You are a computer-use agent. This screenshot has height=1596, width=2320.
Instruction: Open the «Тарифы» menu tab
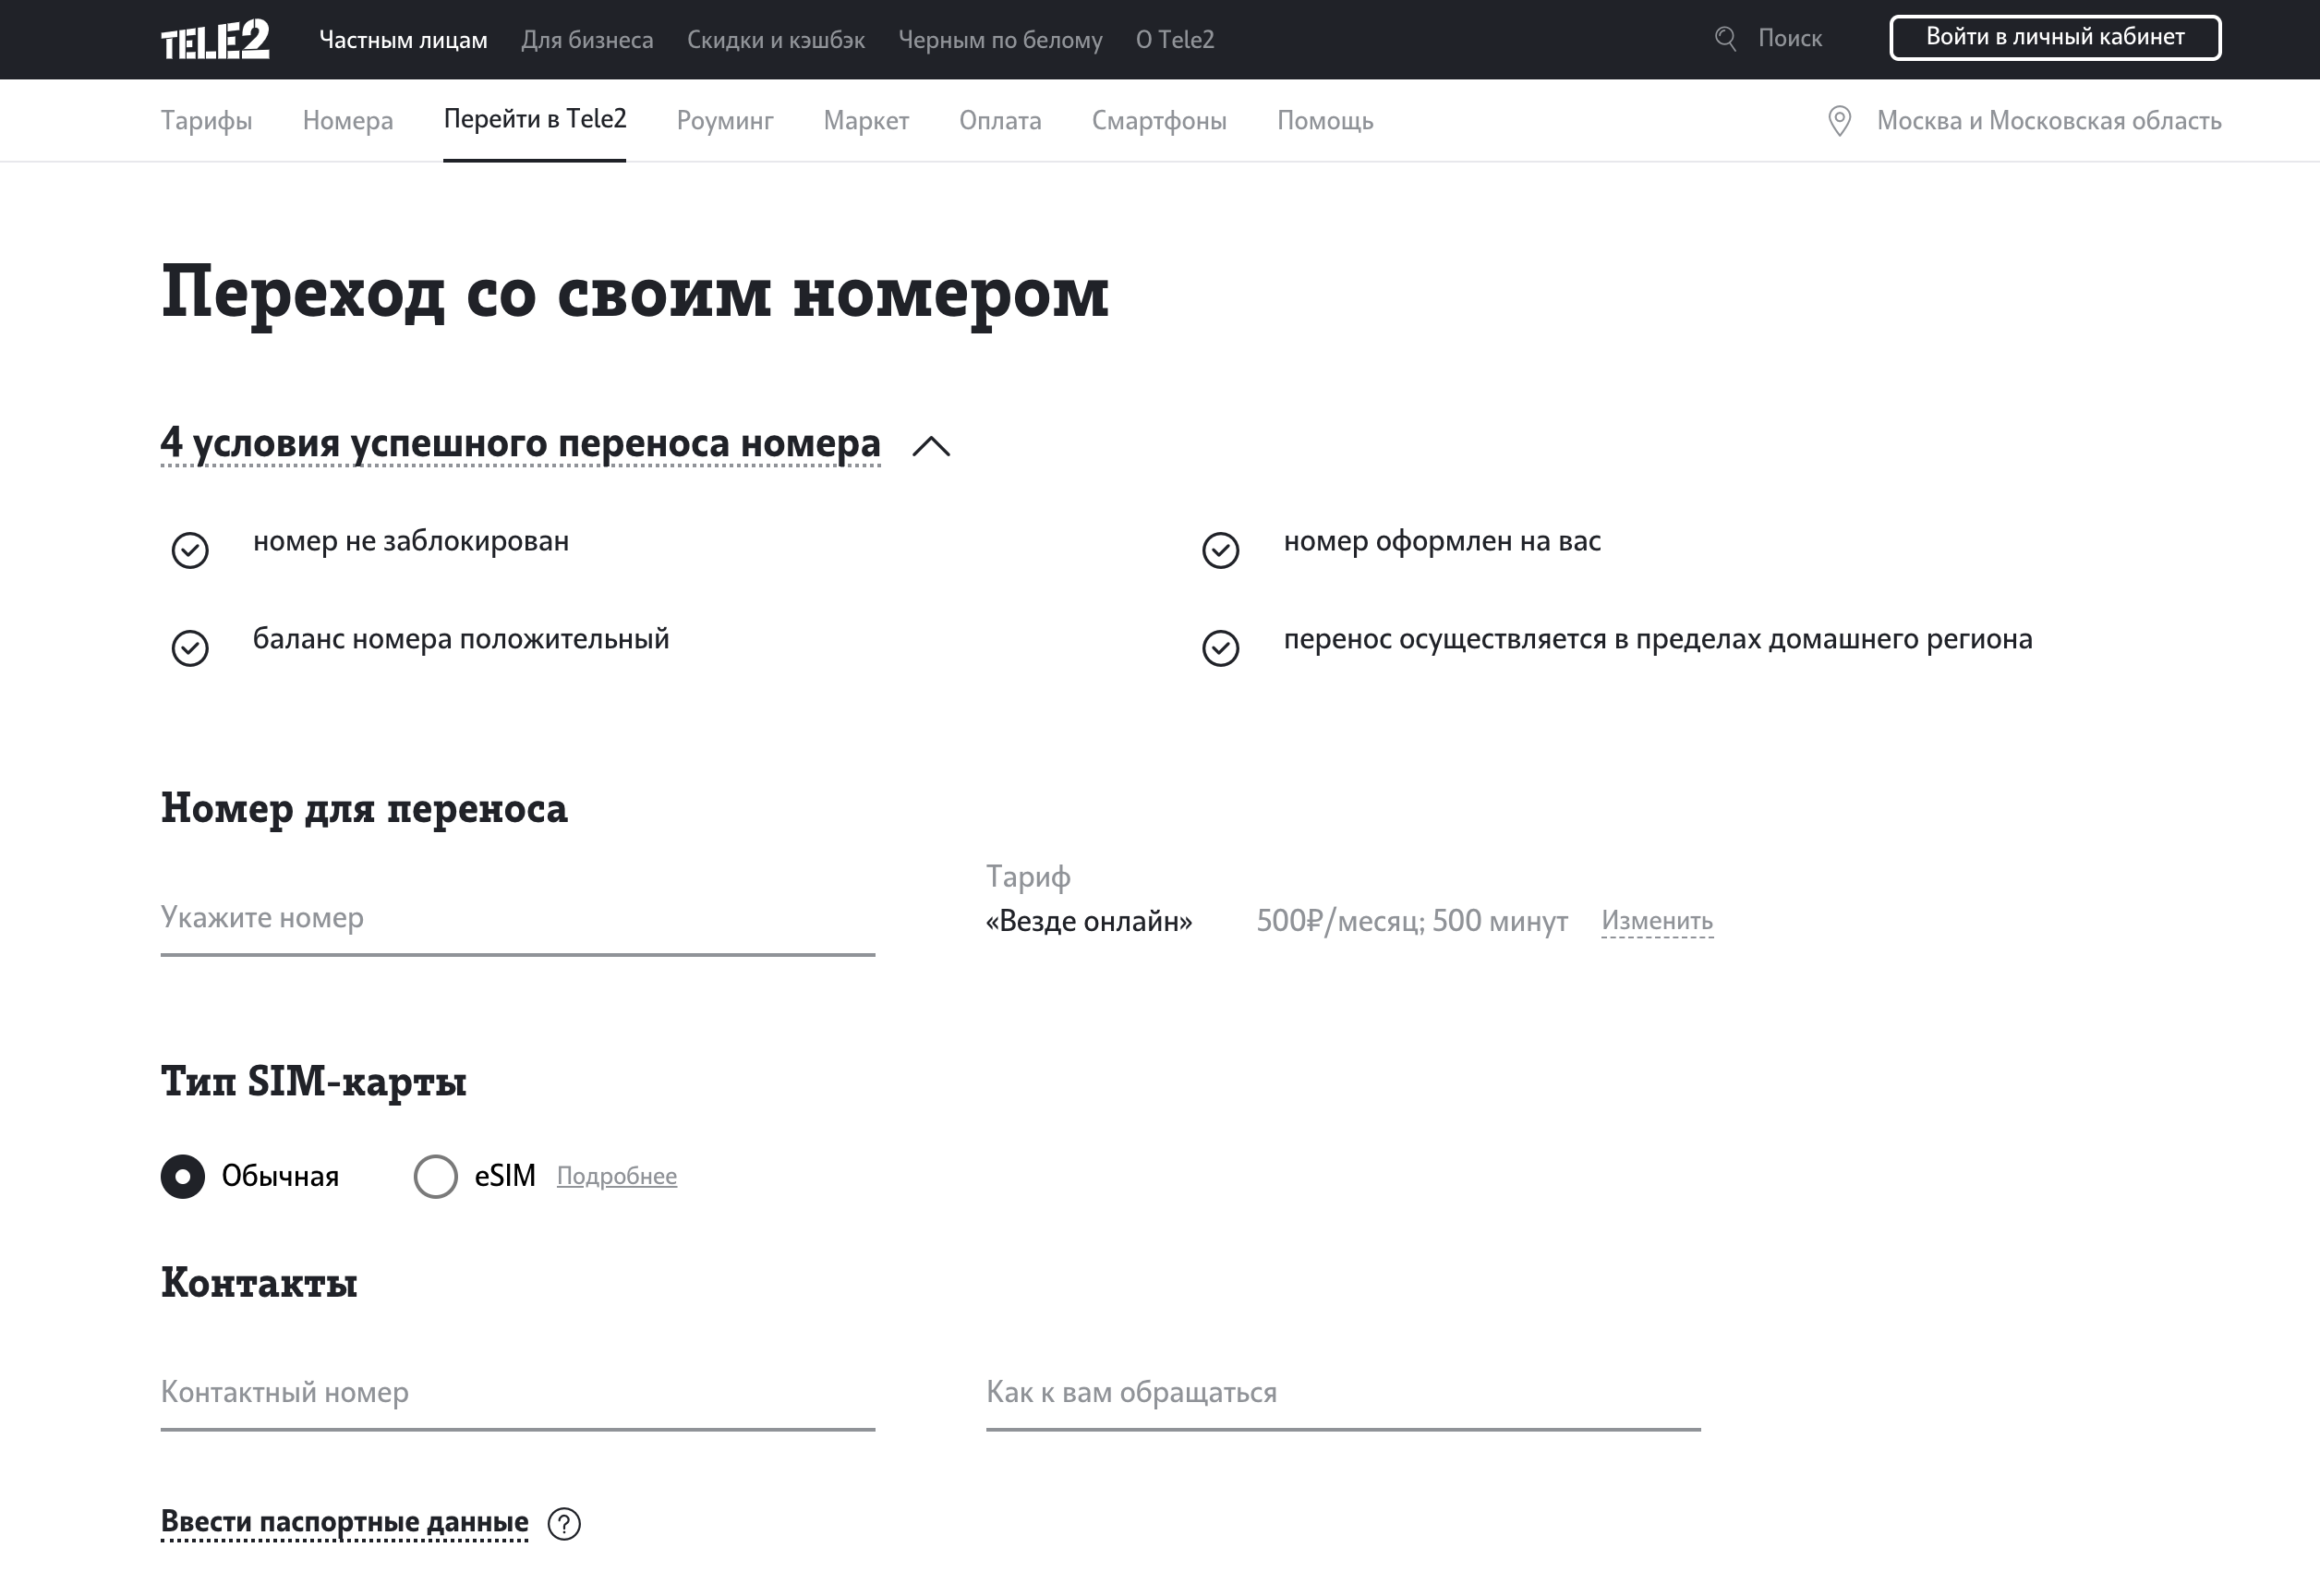(x=206, y=120)
